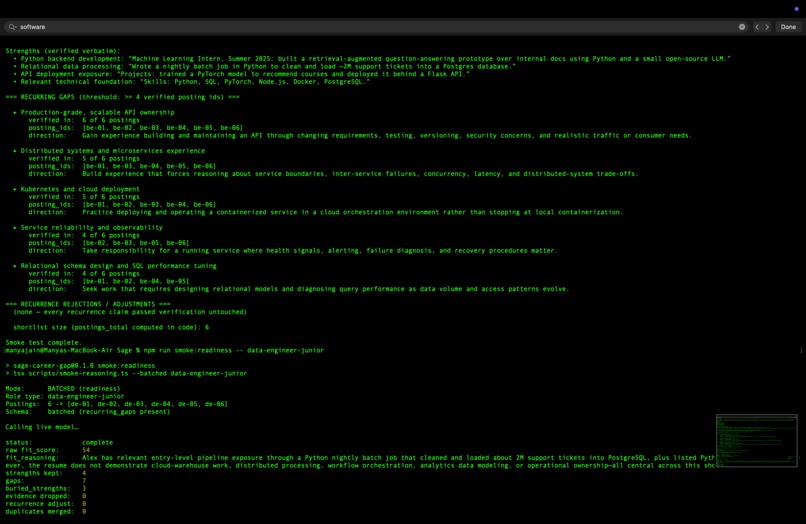Click the 'Postings: 6 -> [de-01' line
The height and width of the screenshot is (524, 806).
click(116, 404)
